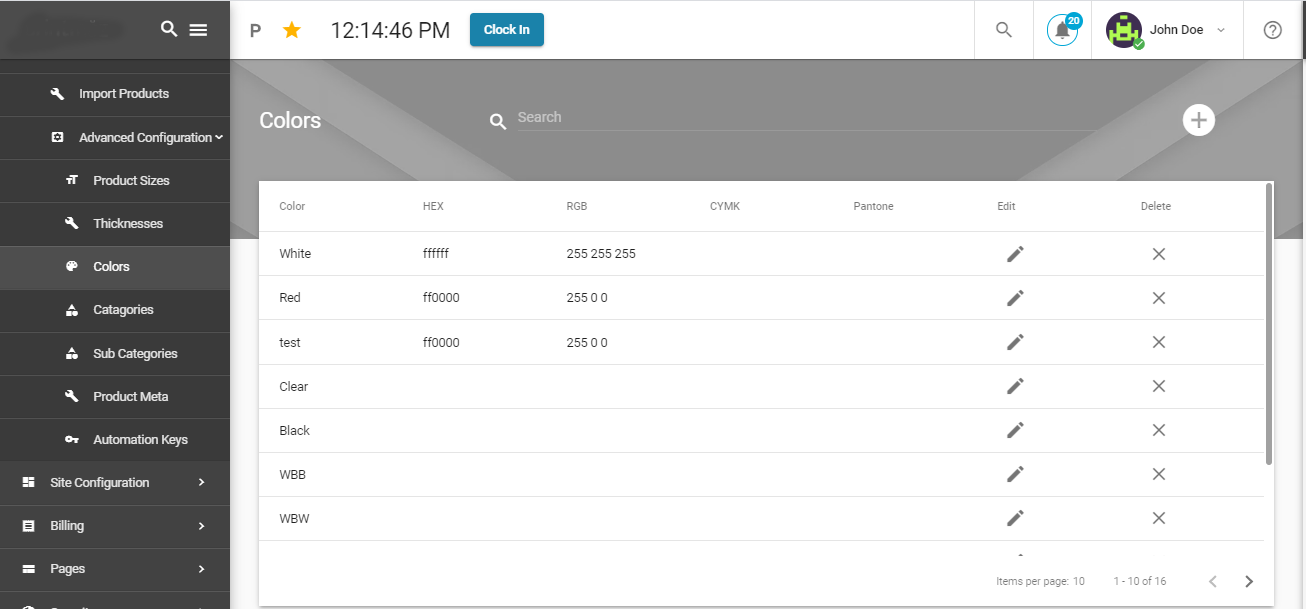Edit the Clear color row
Screen dimensions: 1306x609
[x=1015, y=386]
